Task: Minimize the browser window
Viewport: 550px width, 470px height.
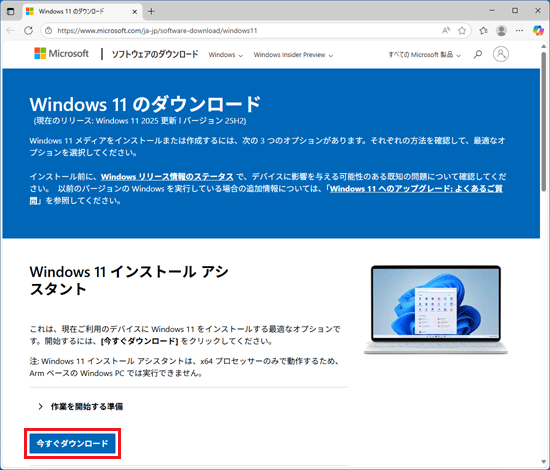Action: click(492, 11)
